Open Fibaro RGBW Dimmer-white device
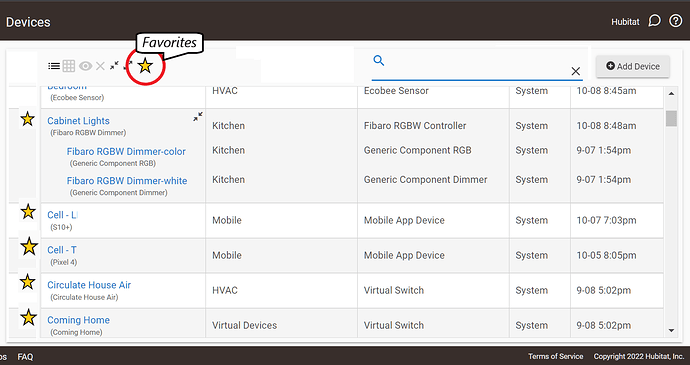 [x=127, y=181]
